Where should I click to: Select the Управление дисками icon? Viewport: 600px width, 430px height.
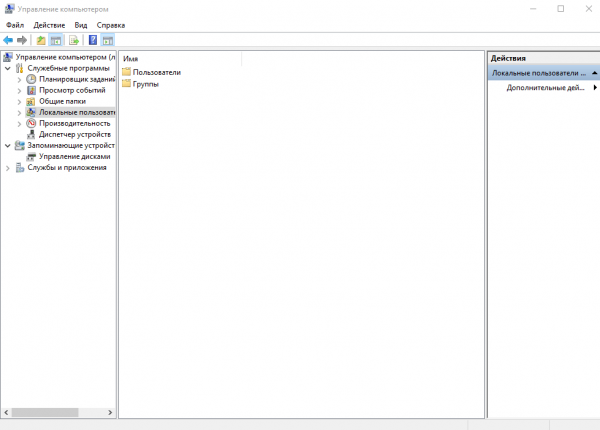pos(31,156)
